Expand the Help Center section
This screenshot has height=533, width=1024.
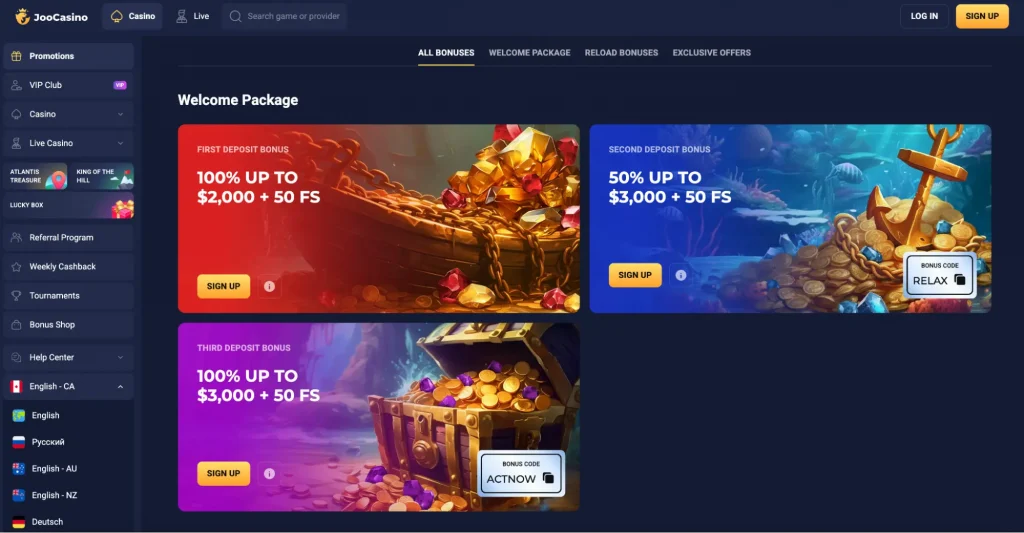[x=69, y=357]
